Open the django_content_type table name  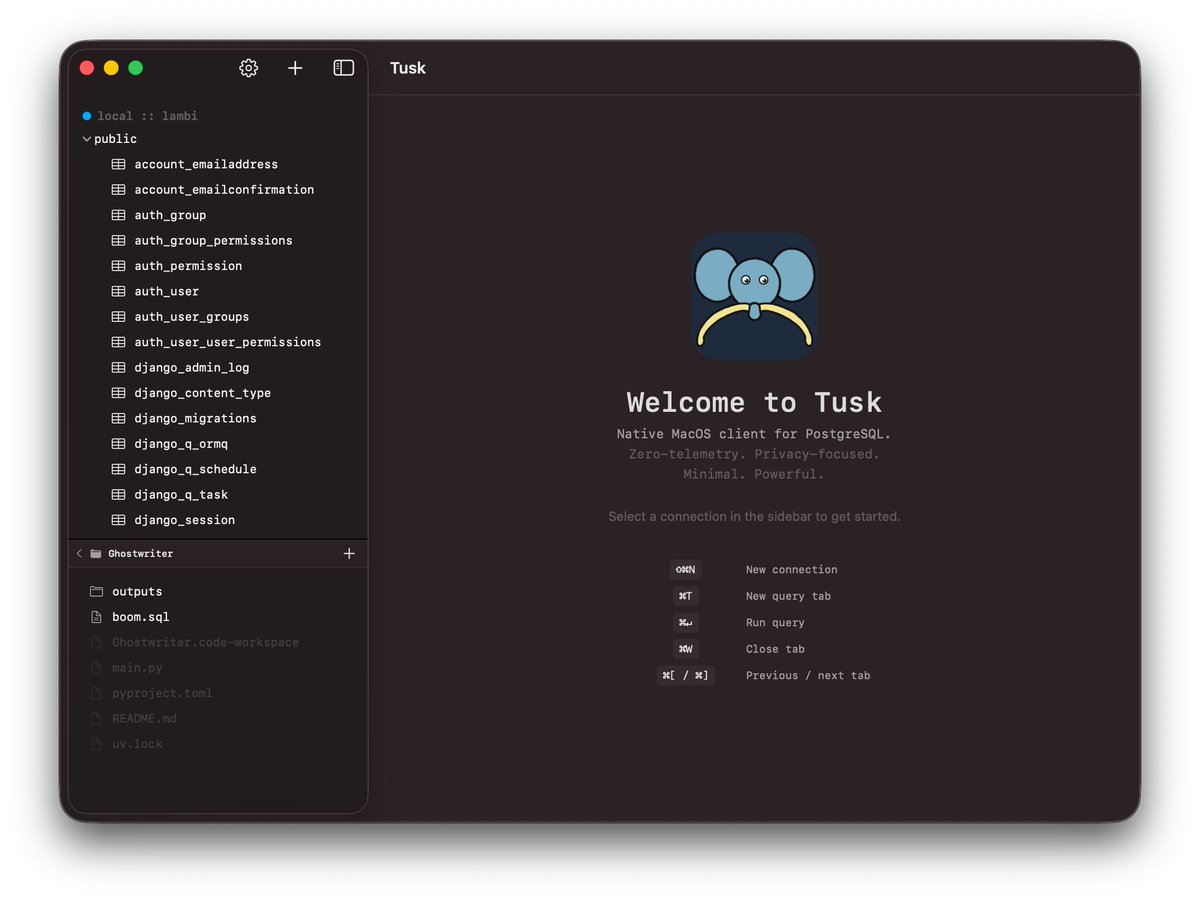(x=202, y=393)
